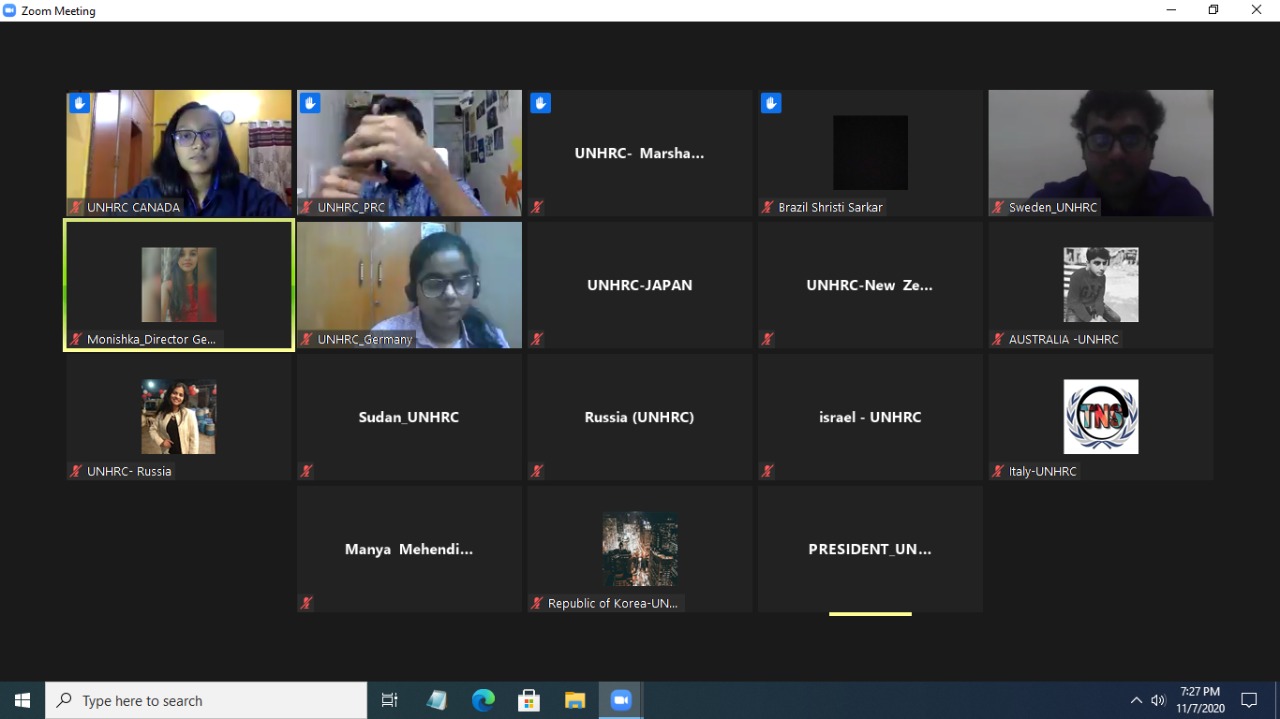Click the "PRESIDENT_UN..." participant name
Image resolution: width=1280 pixels, height=719 pixels.
click(870, 549)
